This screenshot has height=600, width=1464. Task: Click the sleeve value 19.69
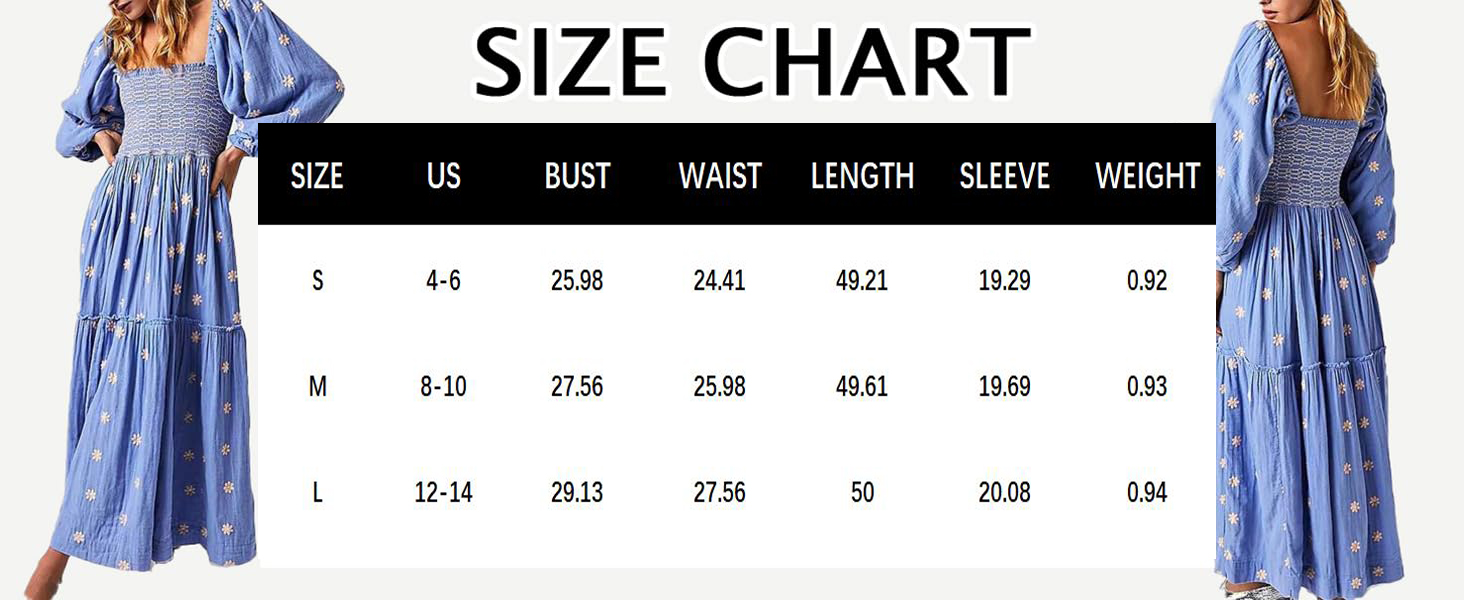pyautogui.click(x=1004, y=387)
